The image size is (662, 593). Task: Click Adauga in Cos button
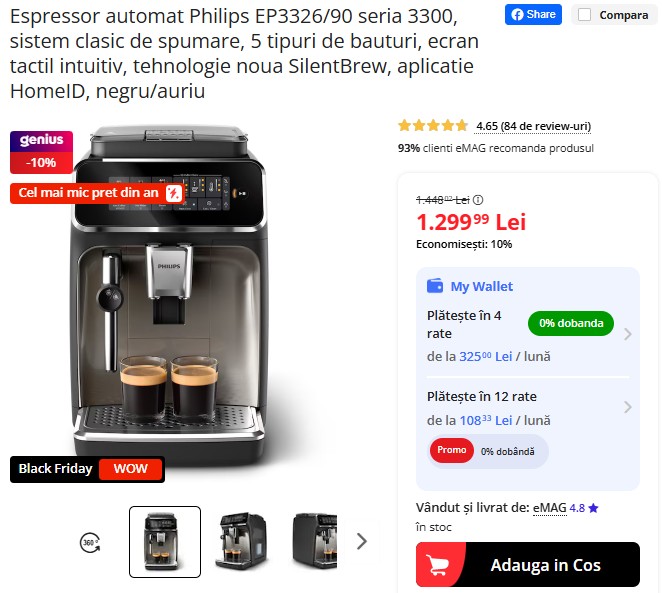click(528, 564)
